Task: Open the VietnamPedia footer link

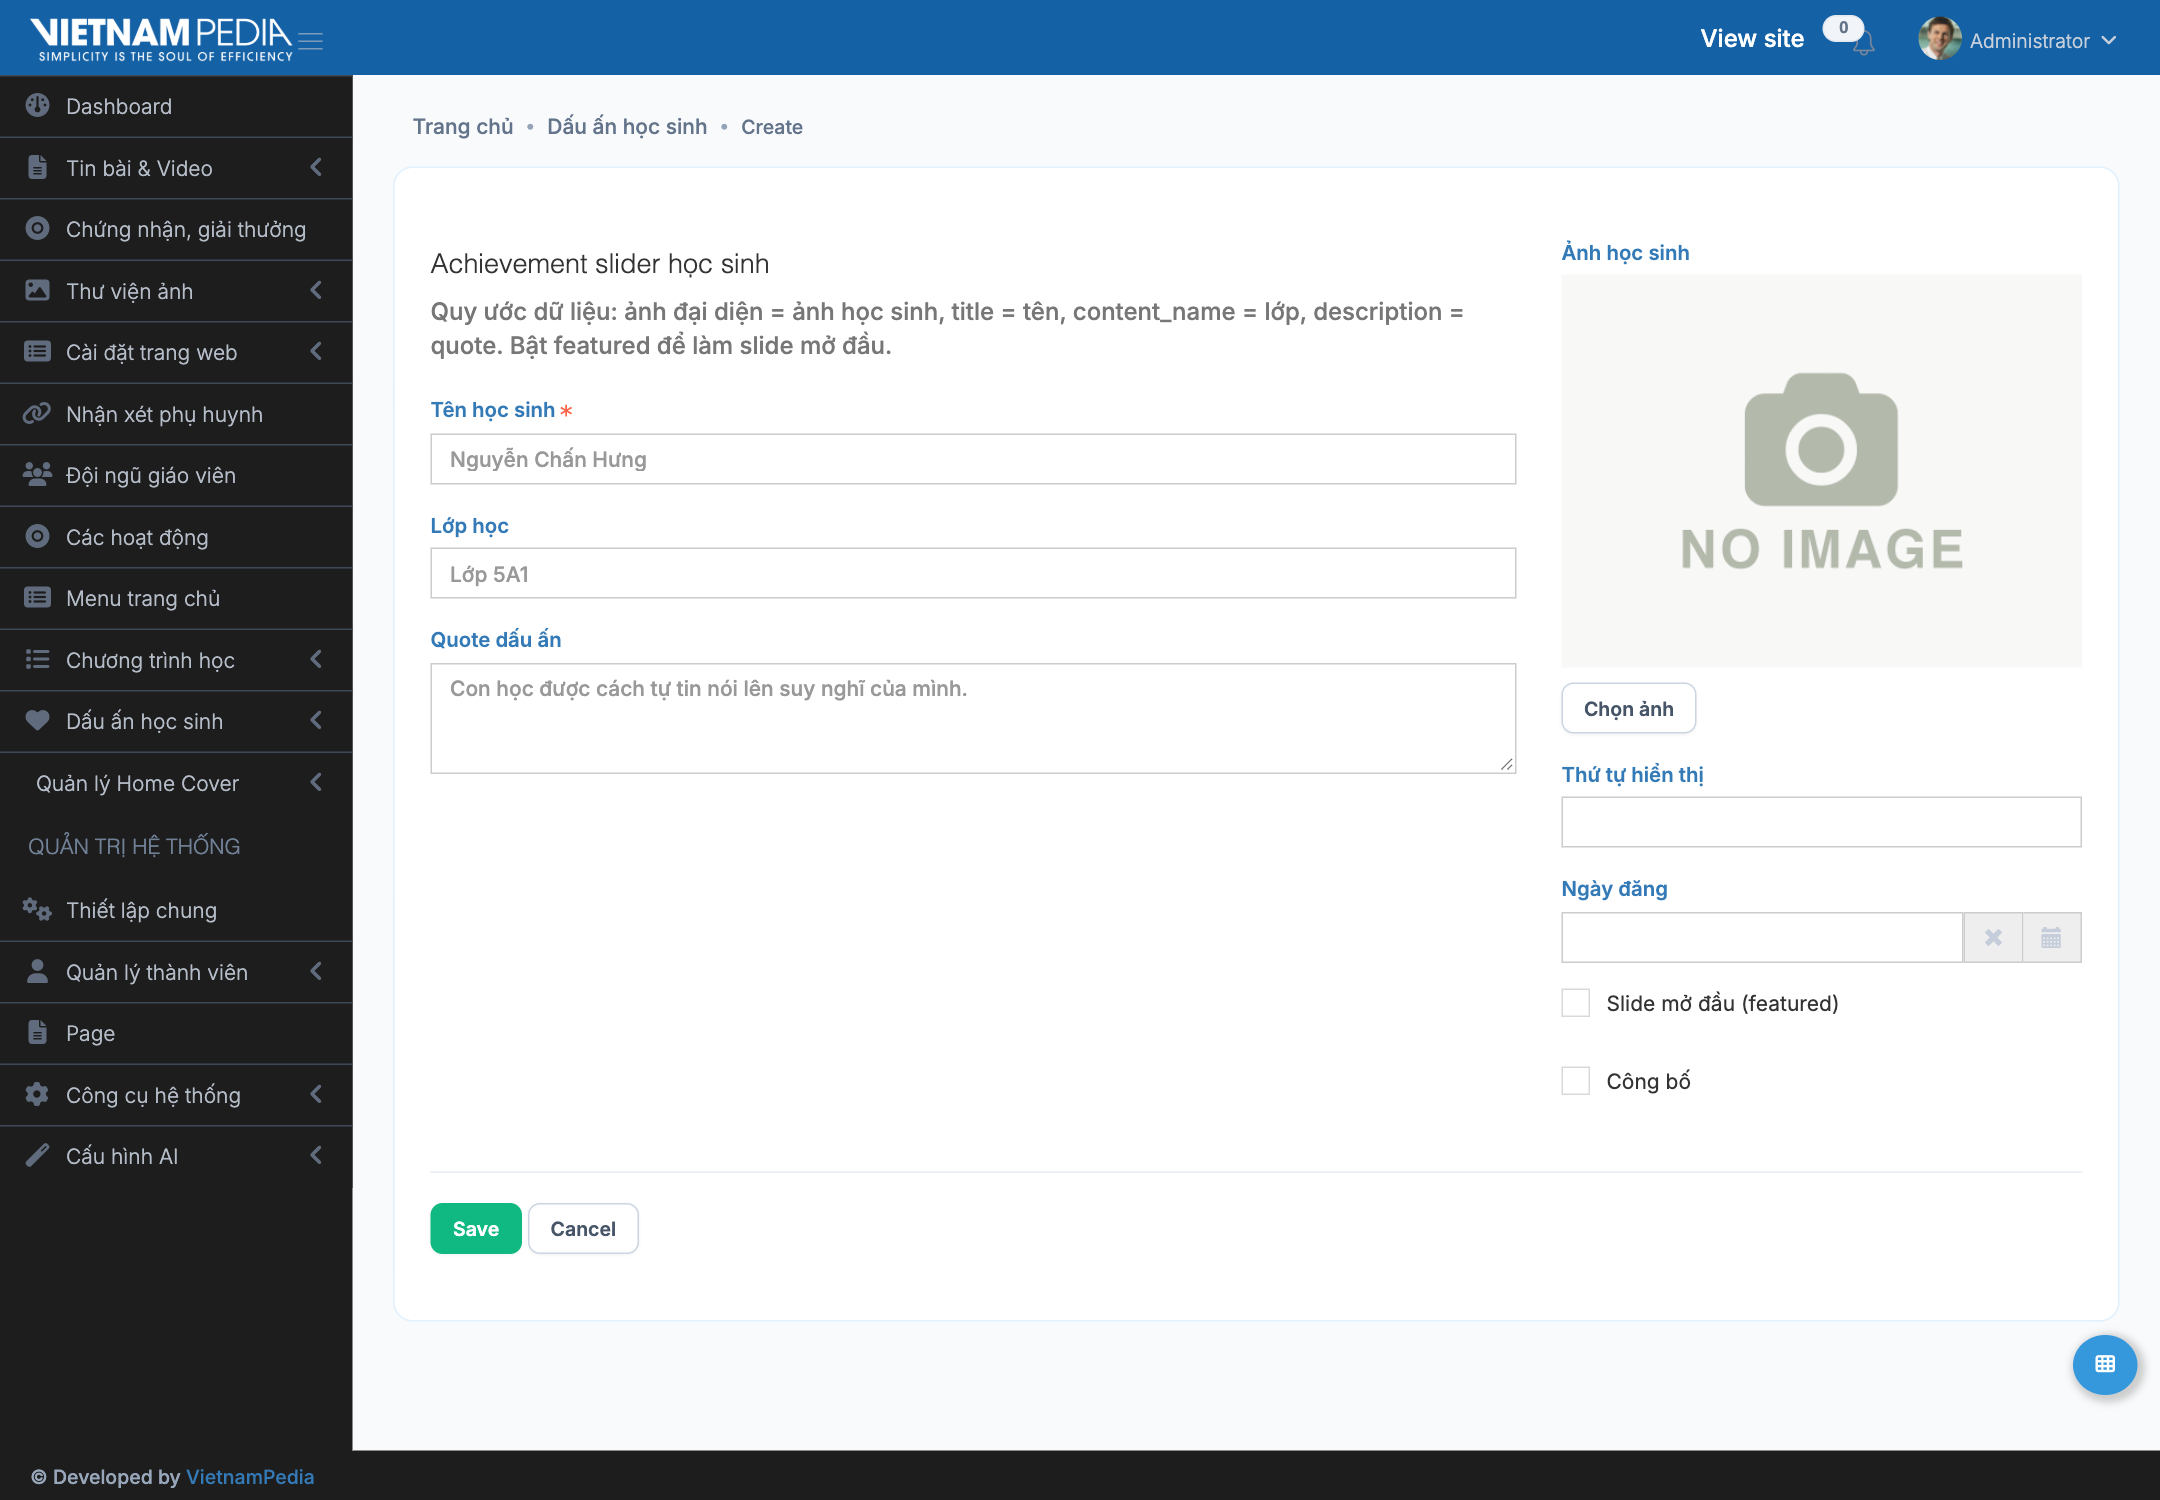Action: pos(250,1477)
